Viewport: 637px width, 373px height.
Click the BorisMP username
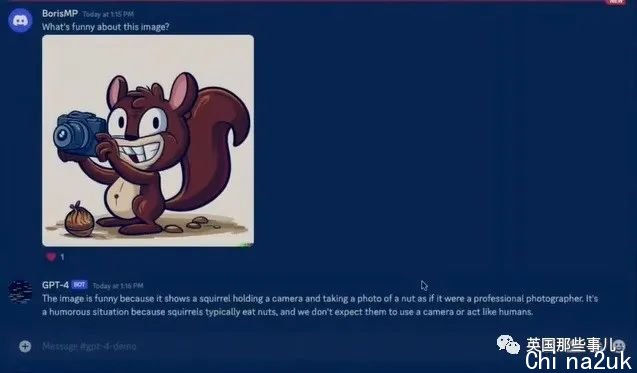[x=60, y=13]
